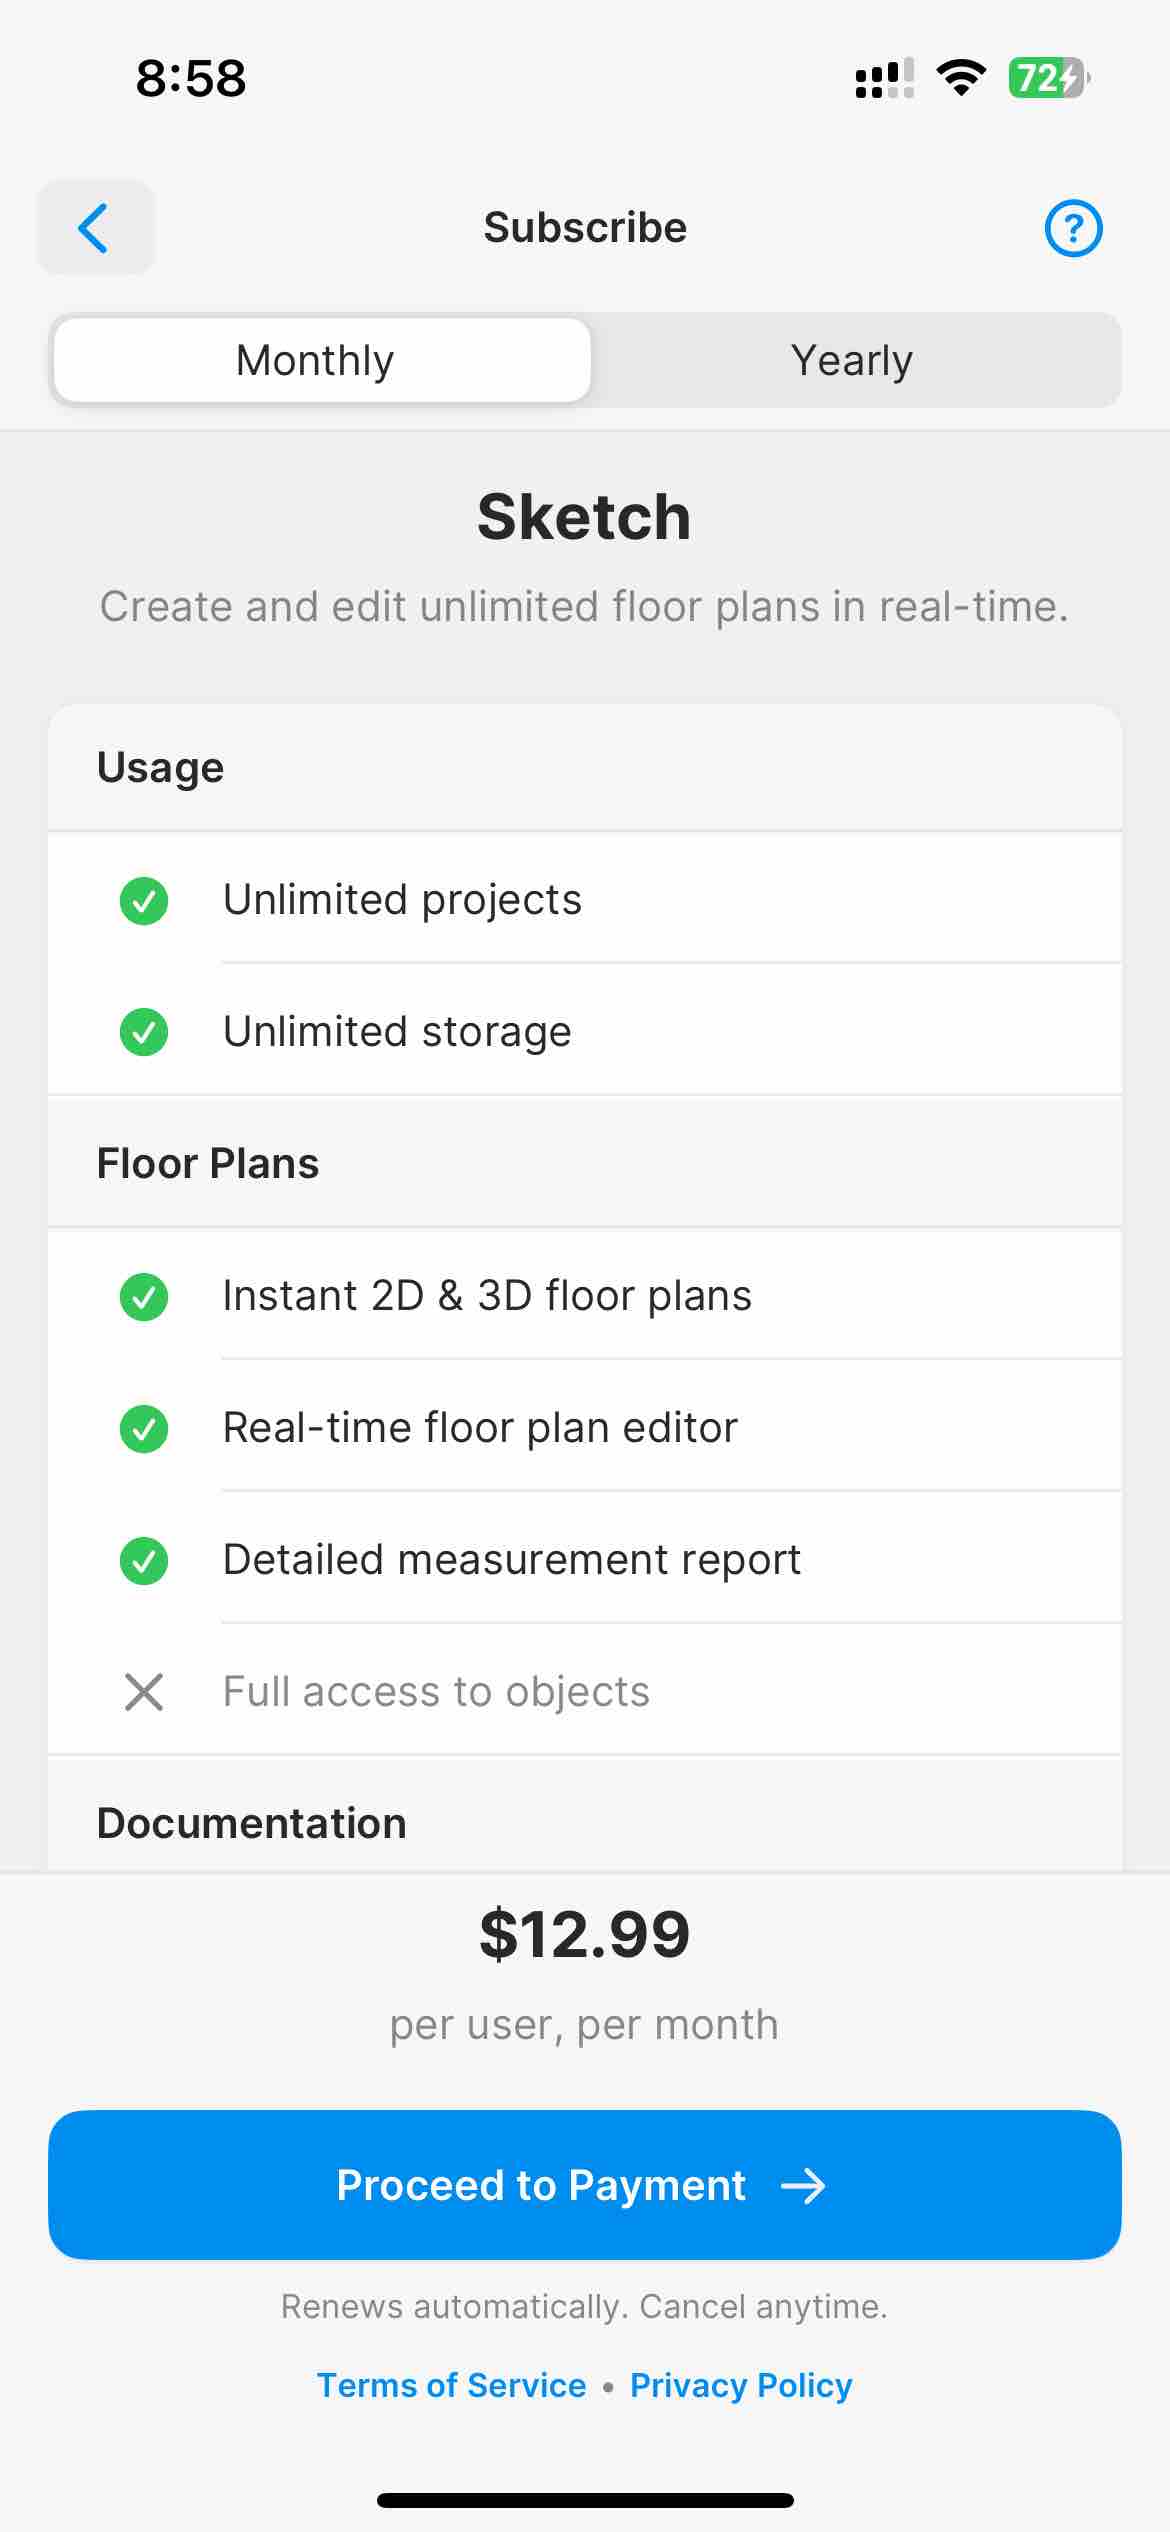Tap check icon for Detailed measurement report

144,1560
